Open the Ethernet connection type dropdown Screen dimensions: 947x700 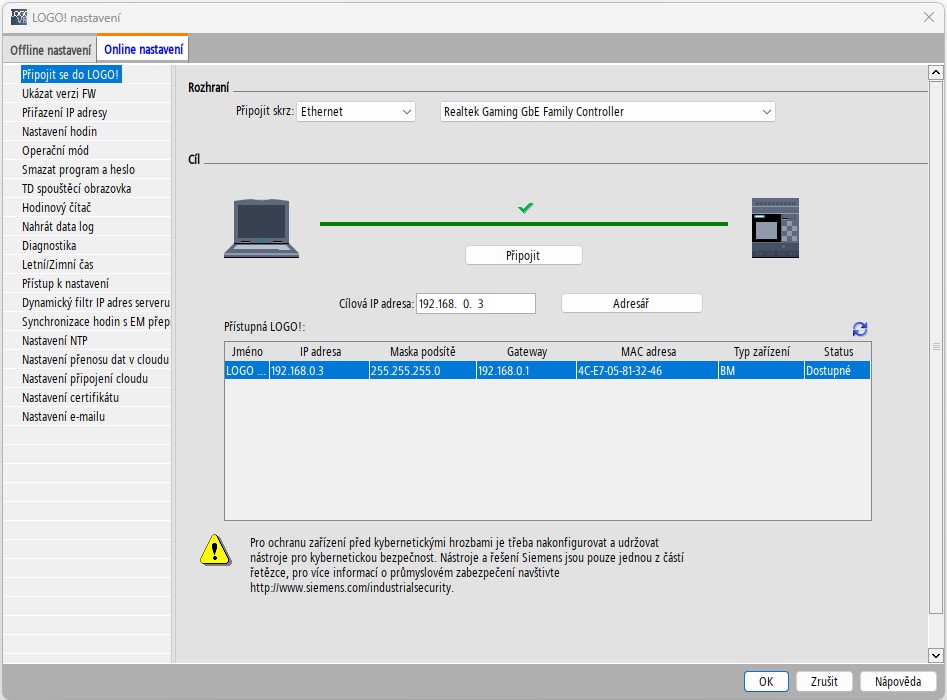(356, 112)
